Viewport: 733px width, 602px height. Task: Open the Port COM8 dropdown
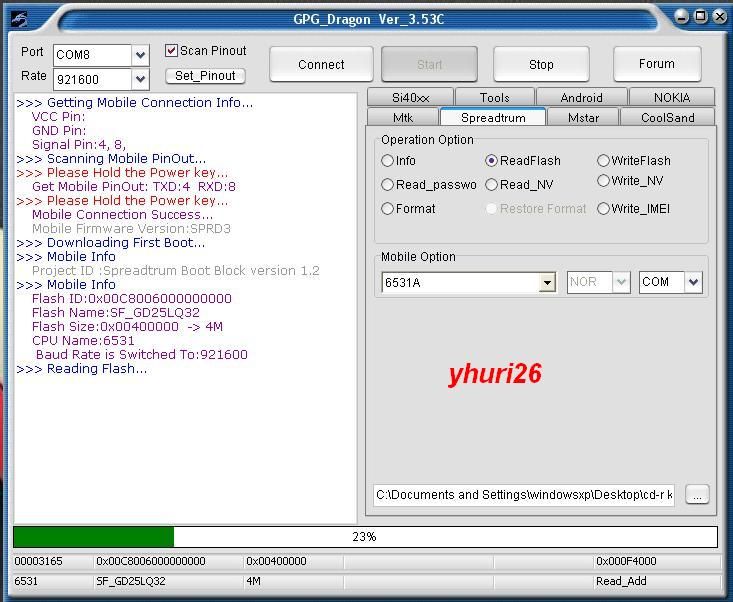(140, 55)
